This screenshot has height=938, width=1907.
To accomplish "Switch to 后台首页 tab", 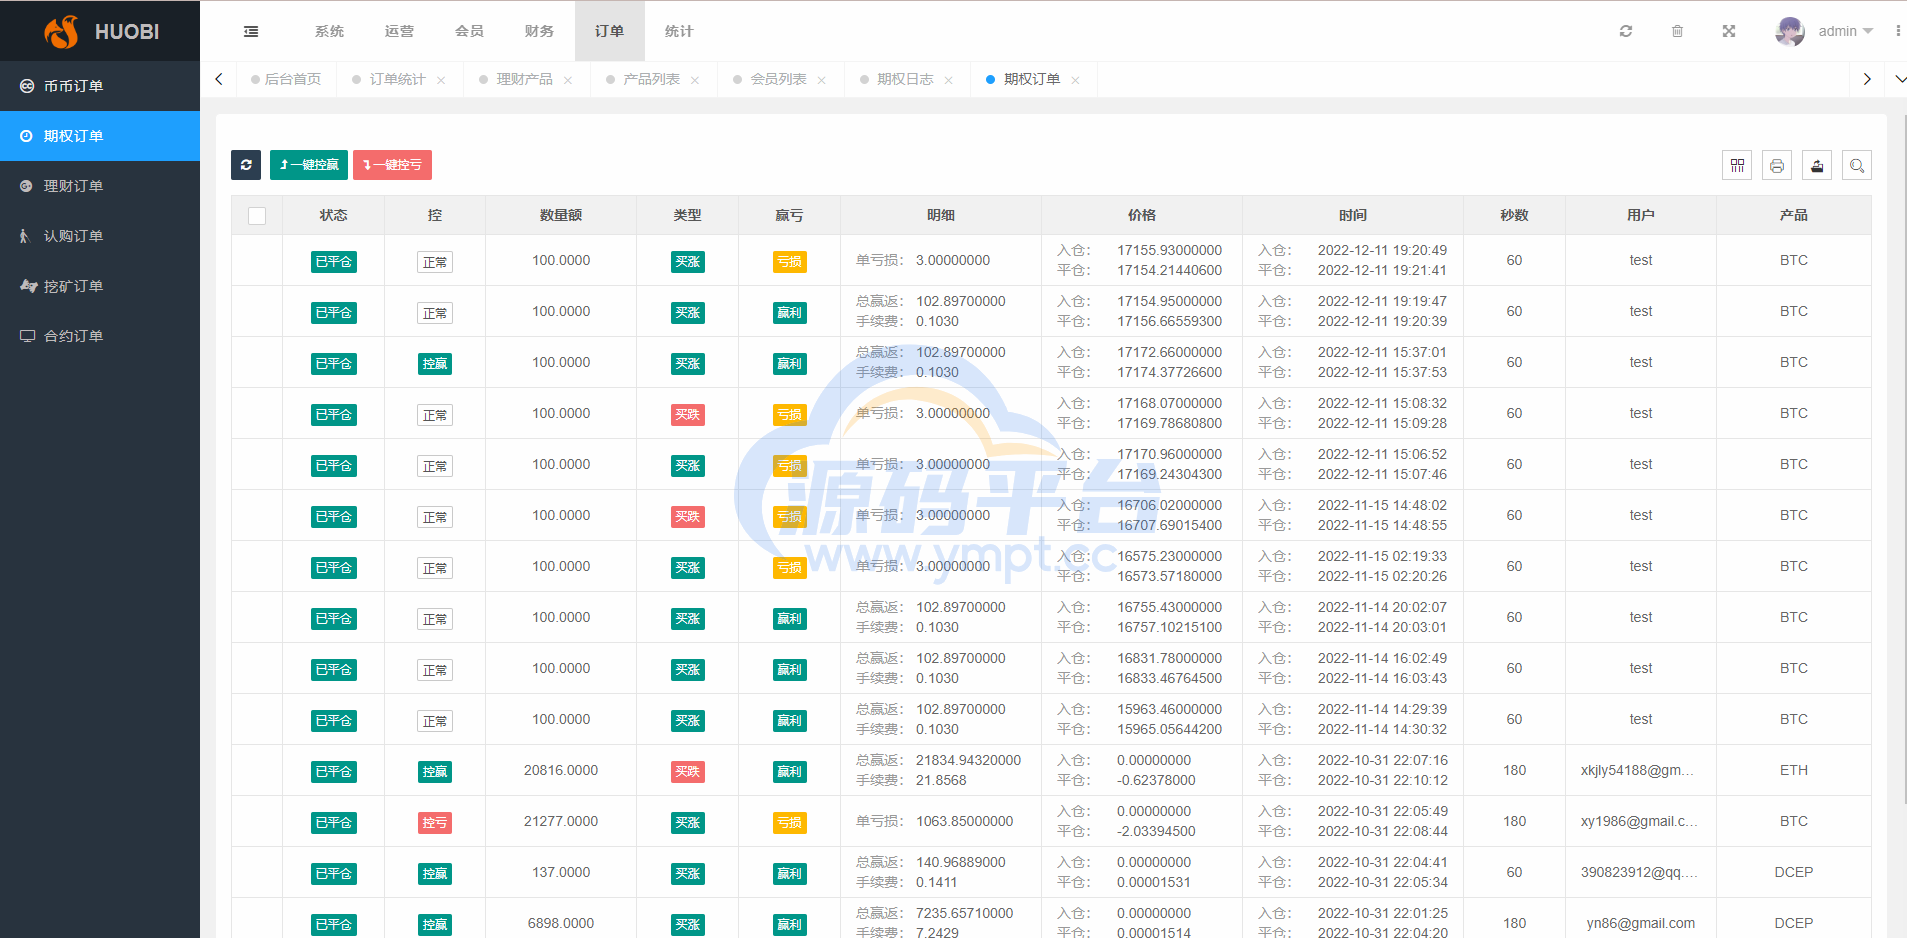I will point(287,79).
